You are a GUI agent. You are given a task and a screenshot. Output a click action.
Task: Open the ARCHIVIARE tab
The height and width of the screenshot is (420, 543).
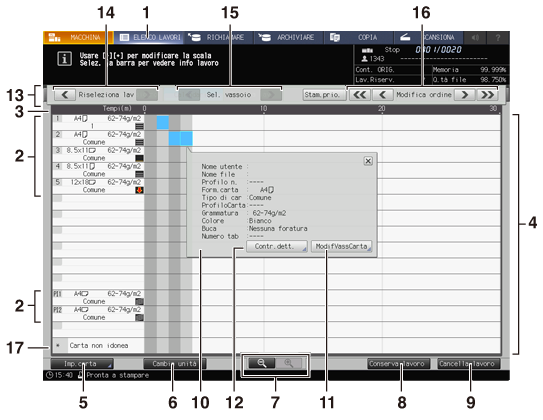pyautogui.click(x=289, y=37)
